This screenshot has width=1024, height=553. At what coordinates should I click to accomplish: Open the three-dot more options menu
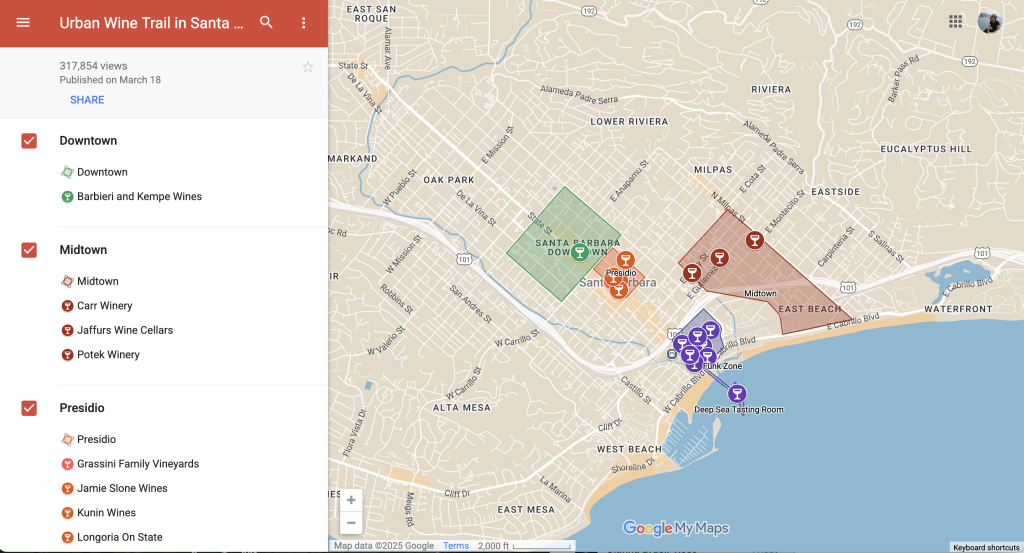coord(304,23)
